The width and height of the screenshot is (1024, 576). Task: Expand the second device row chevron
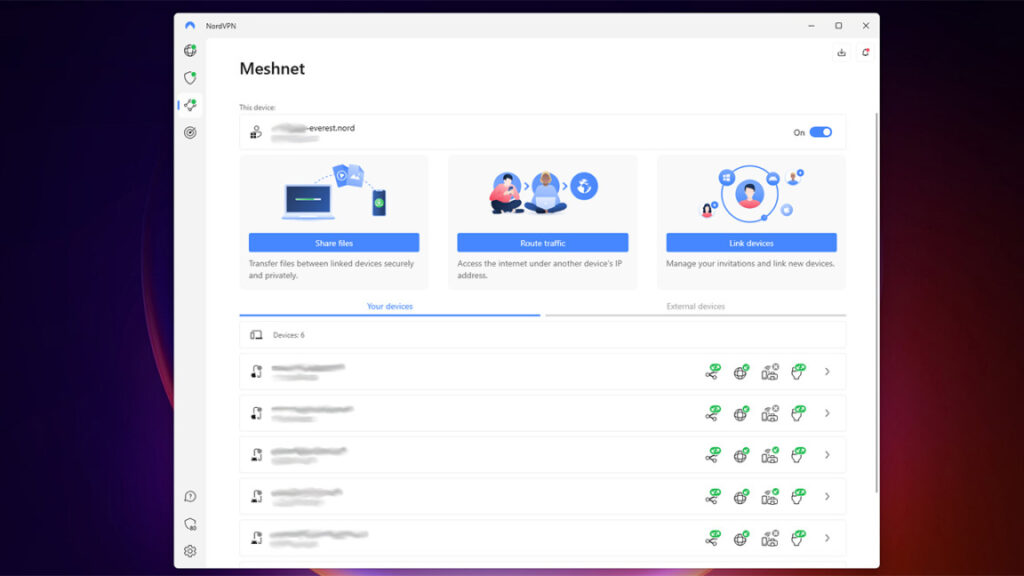click(x=827, y=413)
